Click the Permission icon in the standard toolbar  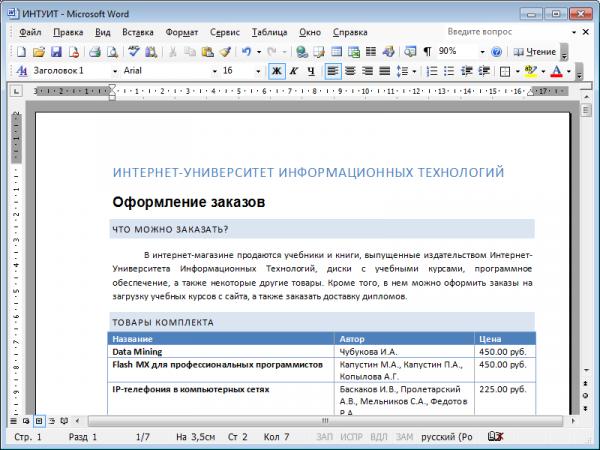click(x=73, y=52)
